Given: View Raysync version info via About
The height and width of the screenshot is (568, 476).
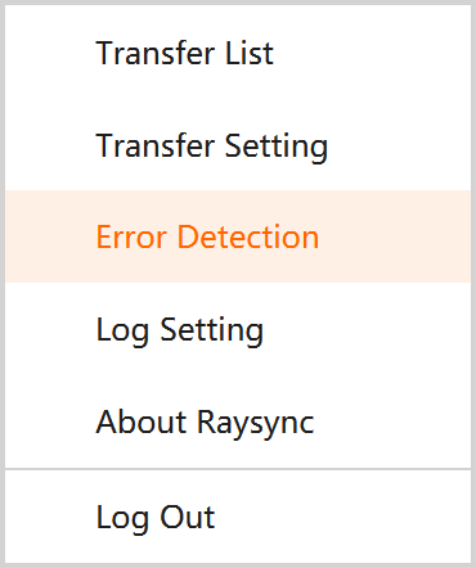Looking at the screenshot, I should click(x=238, y=421).
